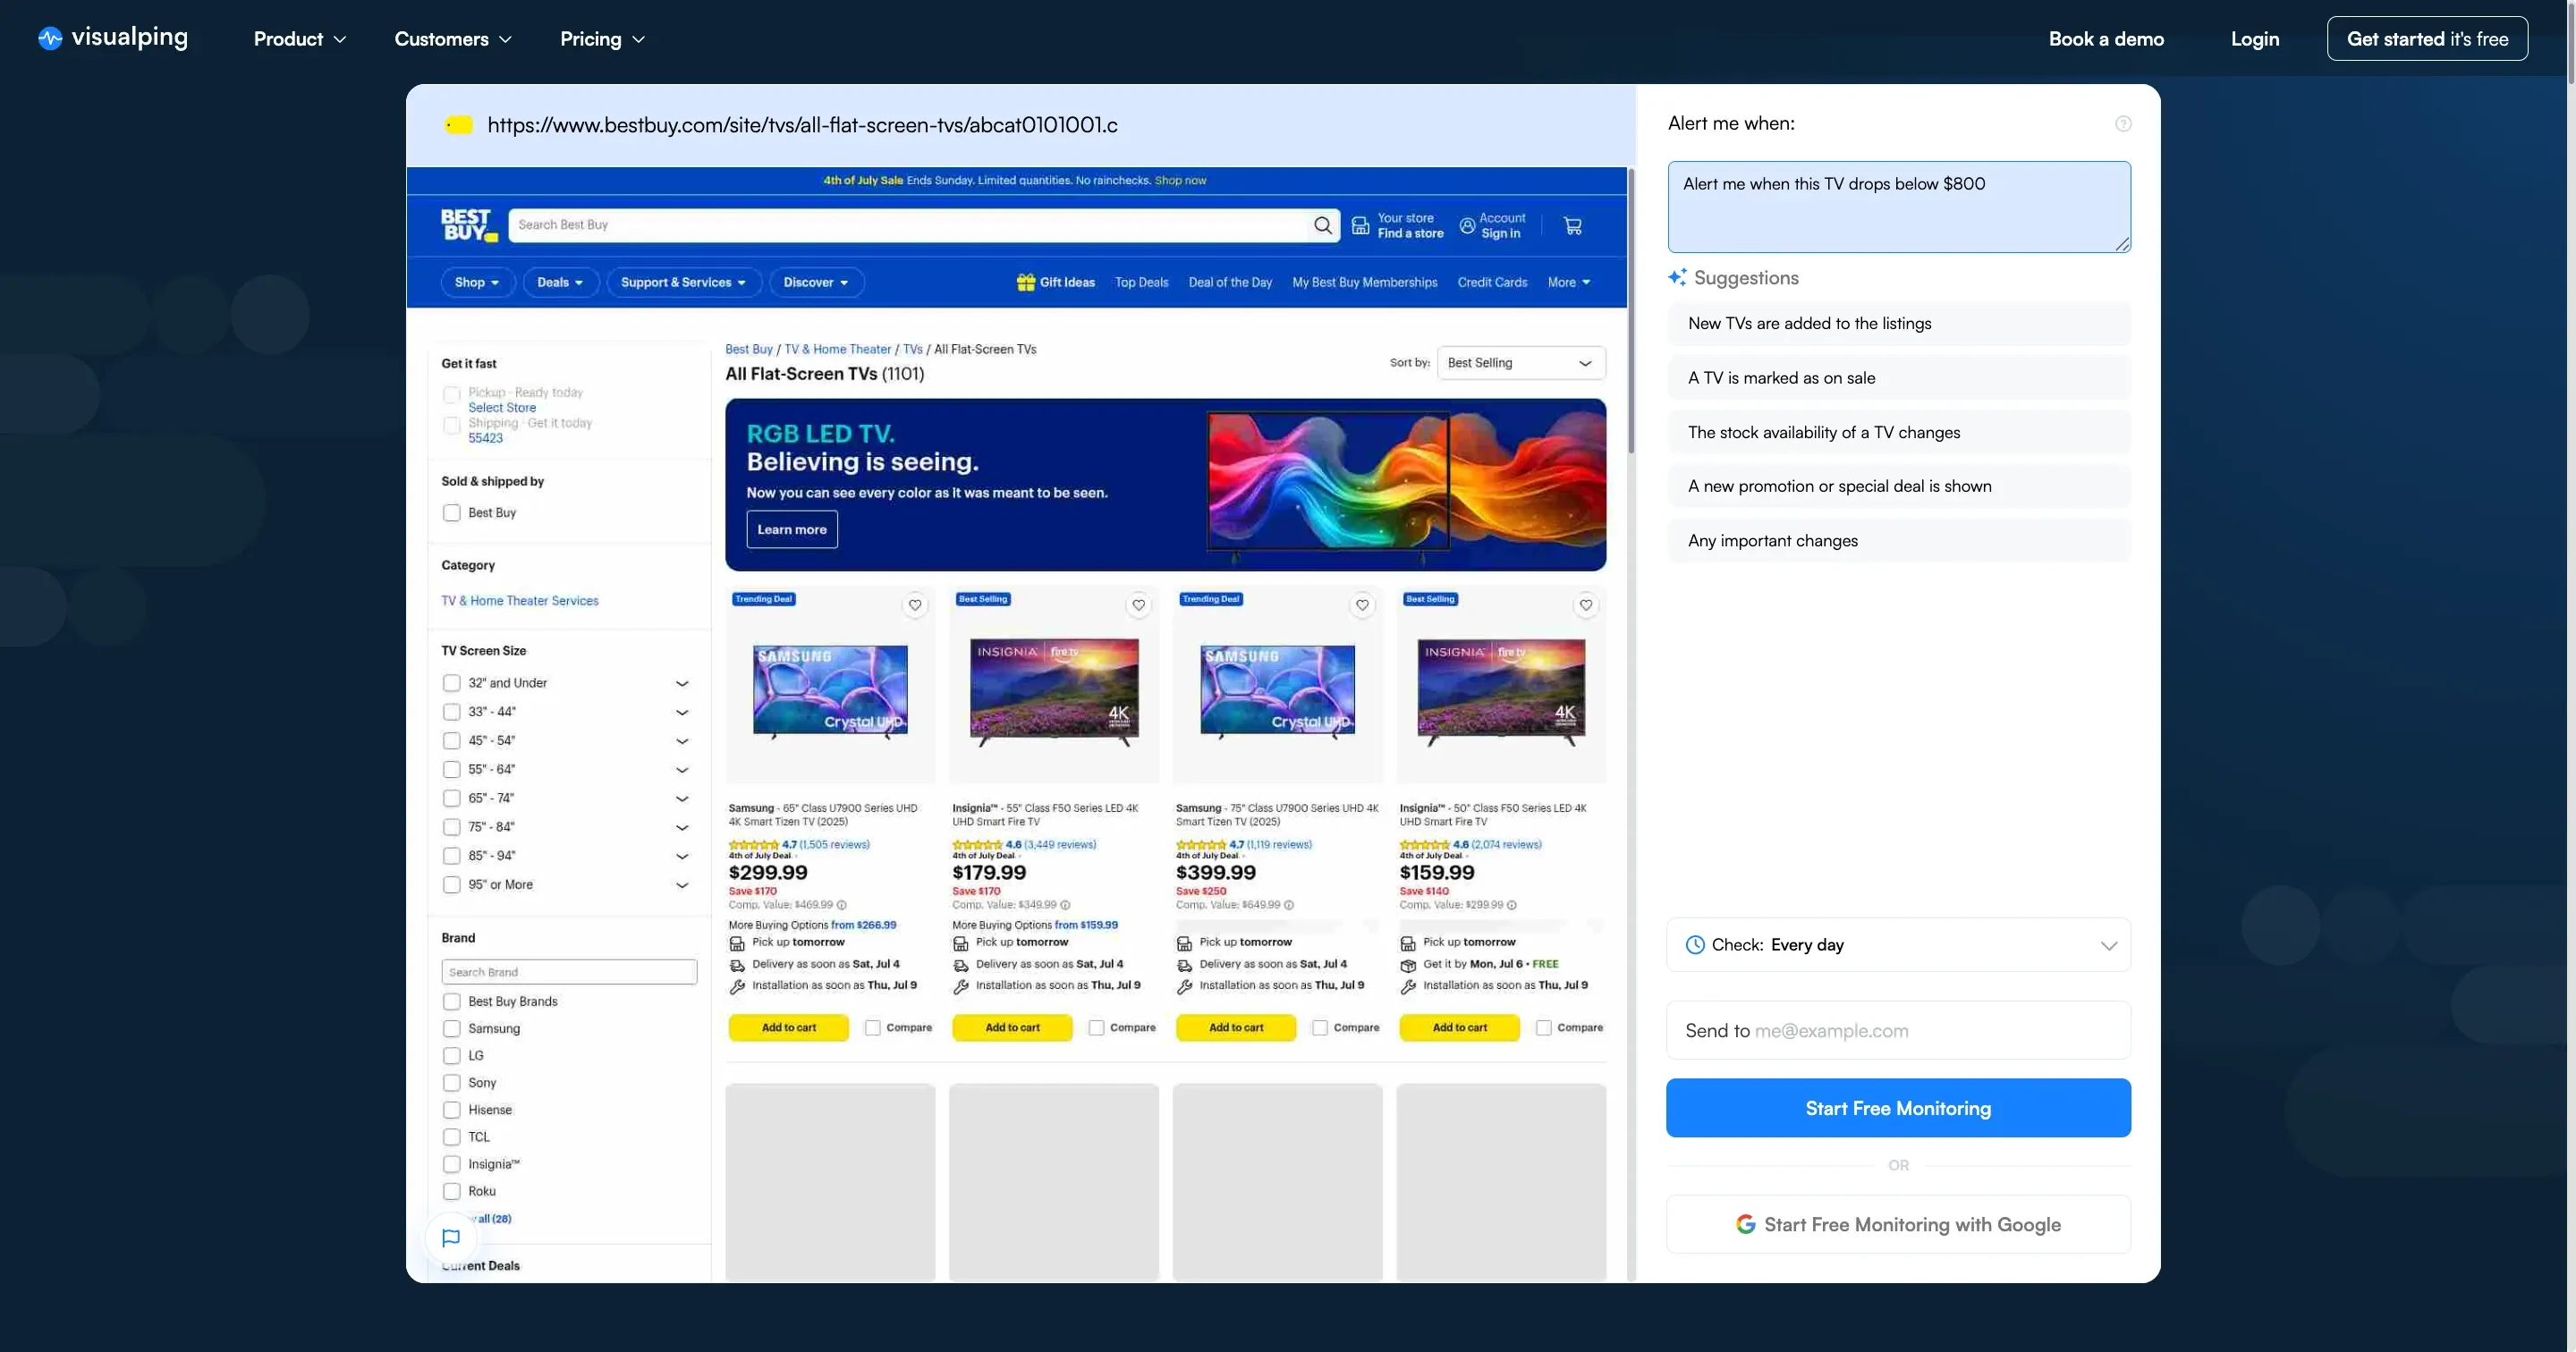Click the Gift Ideas gift icon
Viewport: 2576px width, 1352px height.
pos(1025,282)
